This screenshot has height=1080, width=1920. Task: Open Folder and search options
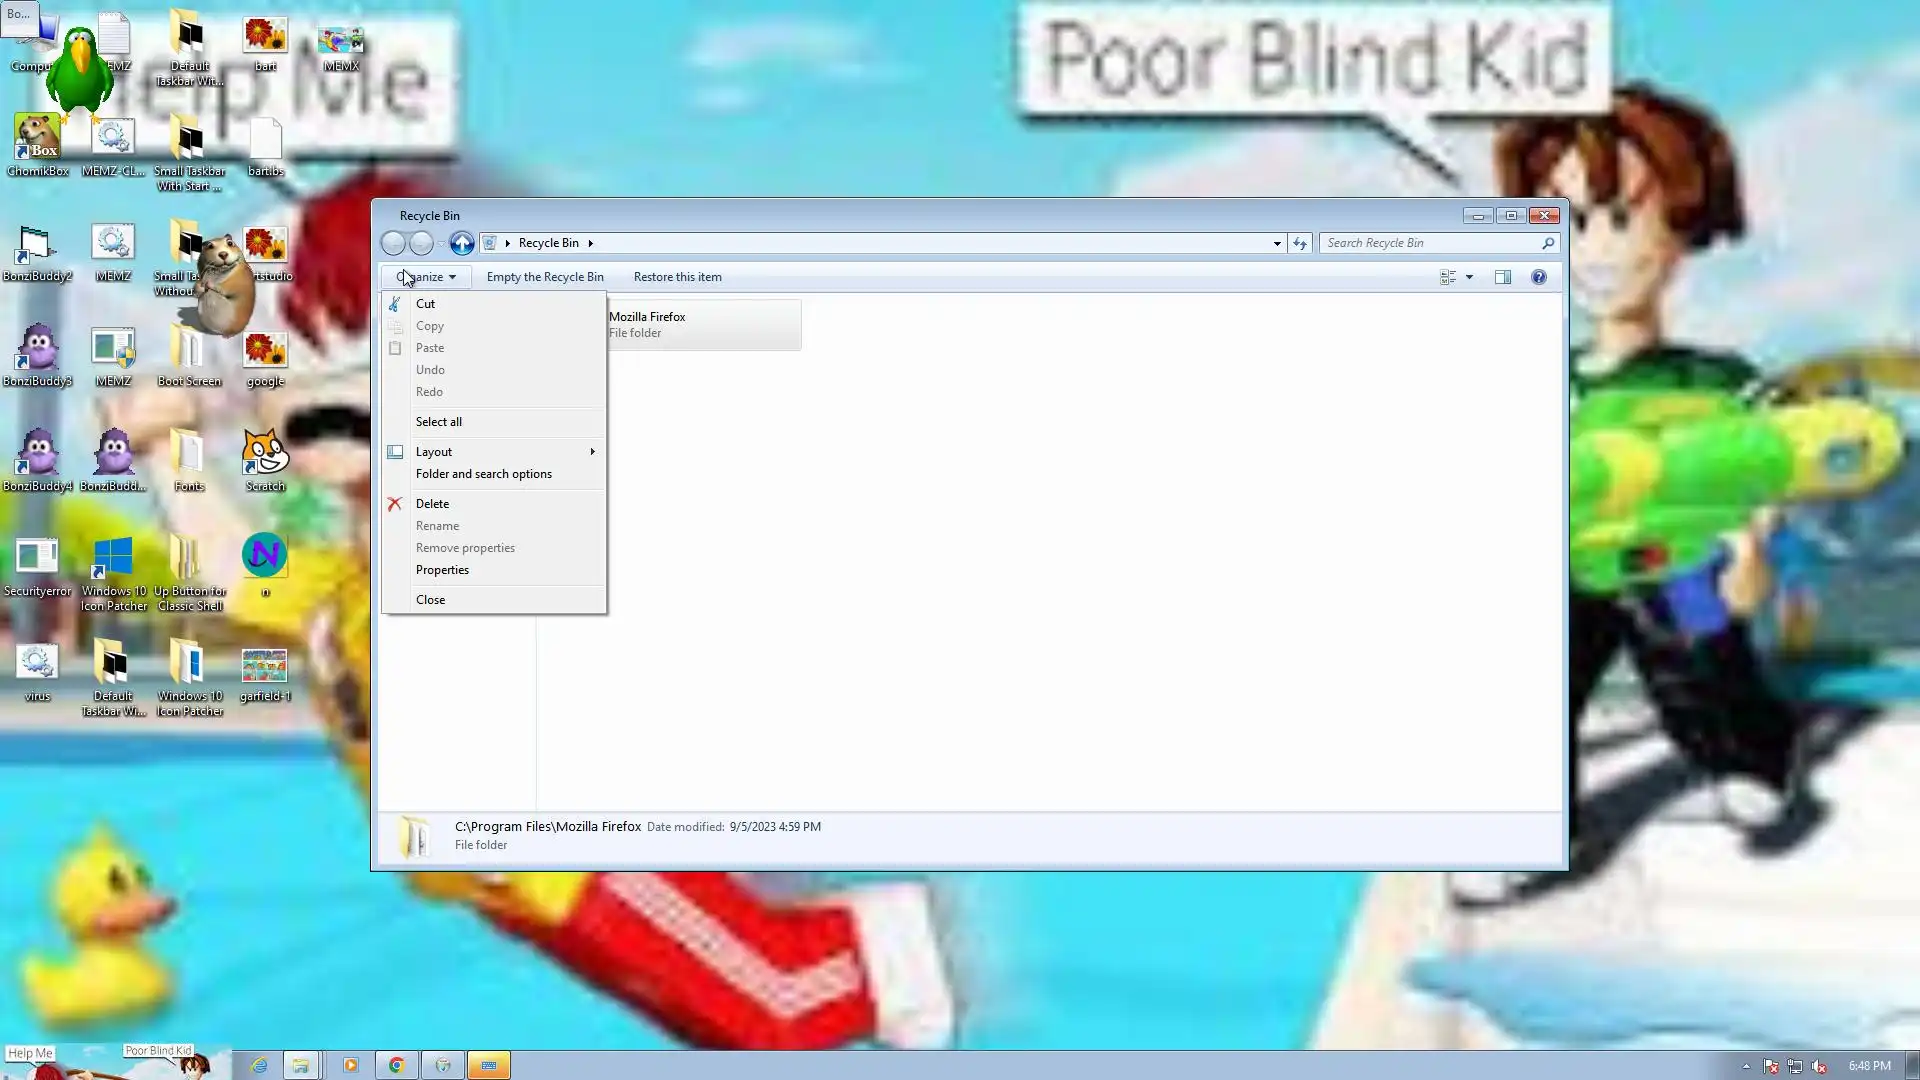[483, 474]
